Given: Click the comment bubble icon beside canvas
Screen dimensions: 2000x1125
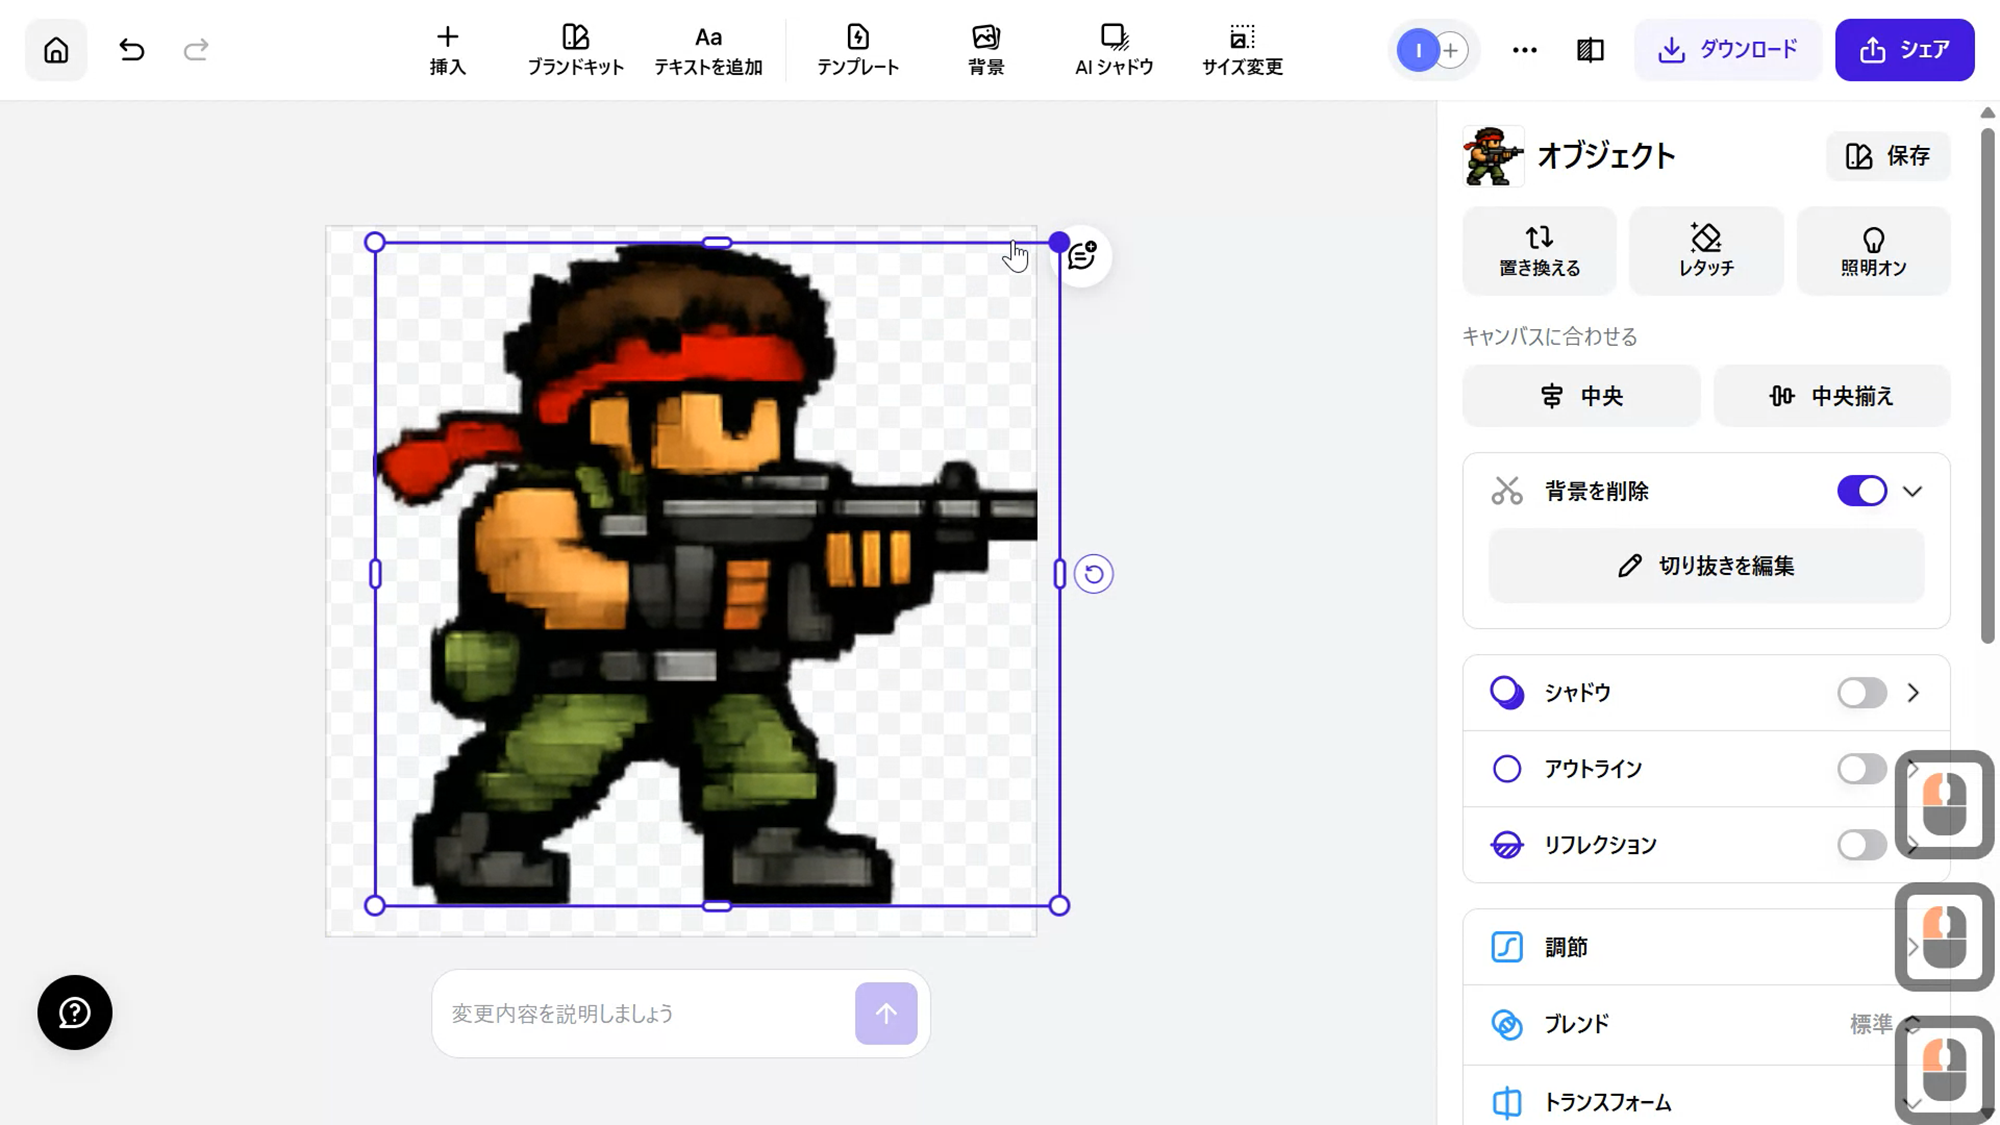Looking at the screenshot, I should pos(1082,256).
